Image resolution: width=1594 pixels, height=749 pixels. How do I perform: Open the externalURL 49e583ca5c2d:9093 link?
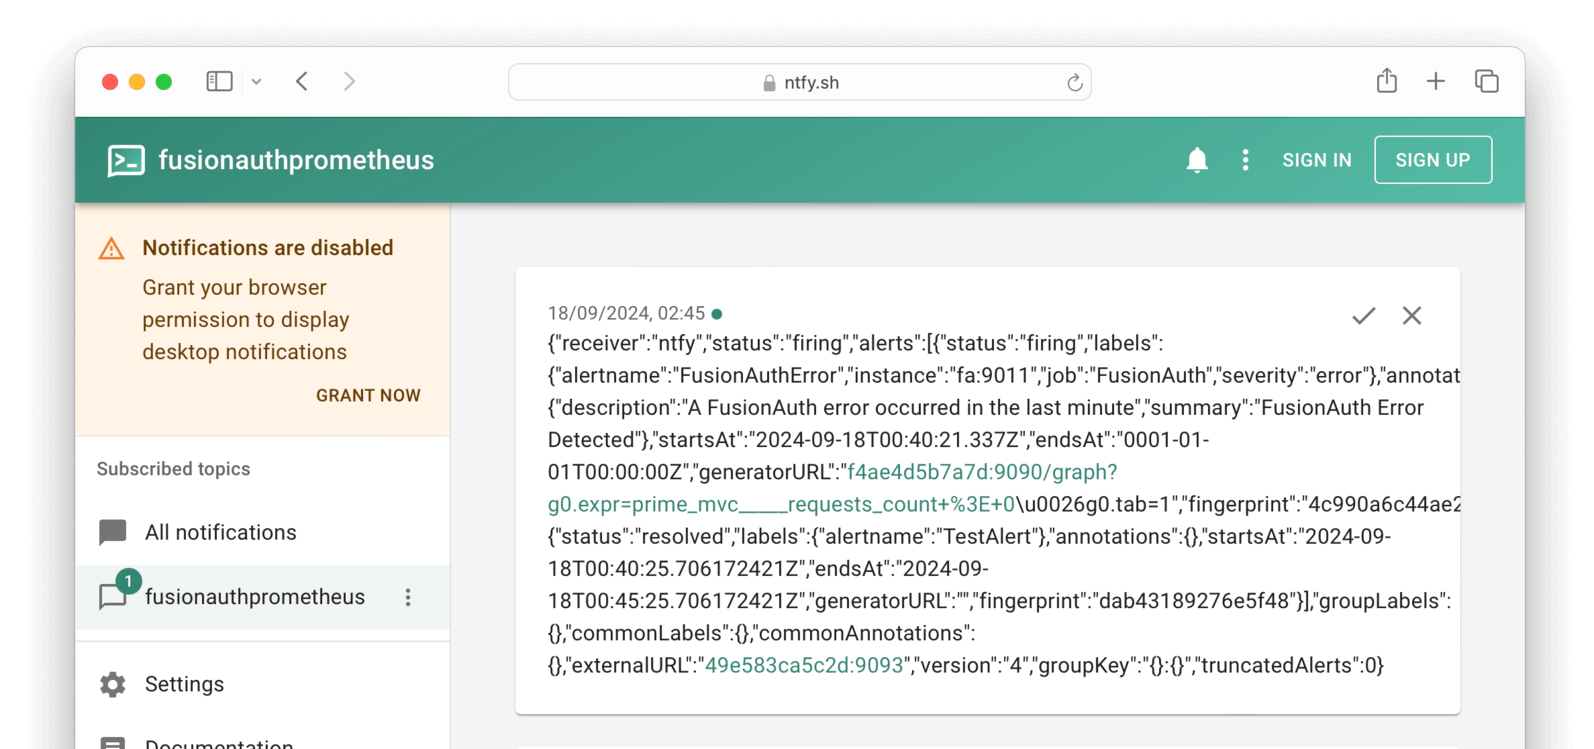click(x=803, y=665)
